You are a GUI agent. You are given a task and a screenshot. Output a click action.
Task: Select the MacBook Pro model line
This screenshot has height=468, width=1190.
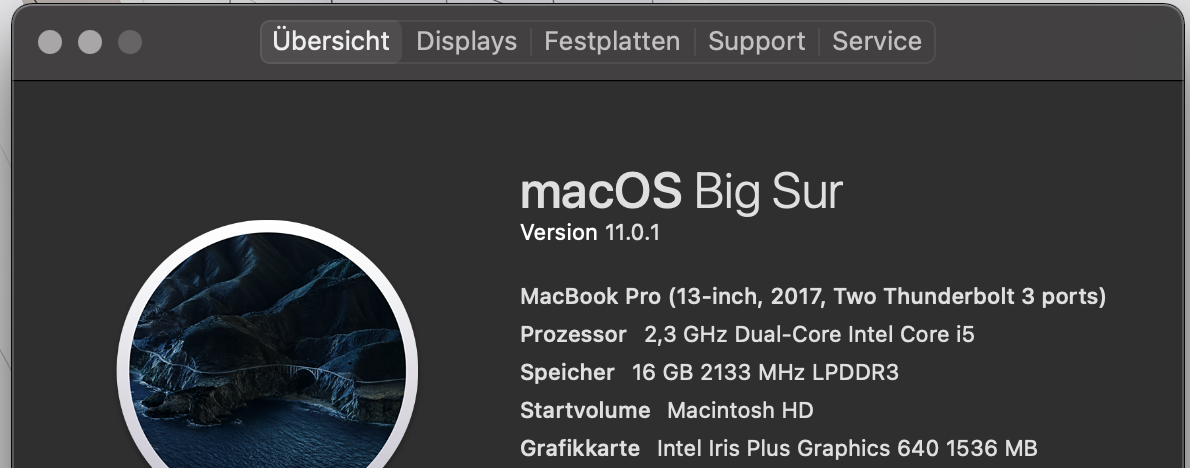click(x=812, y=297)
